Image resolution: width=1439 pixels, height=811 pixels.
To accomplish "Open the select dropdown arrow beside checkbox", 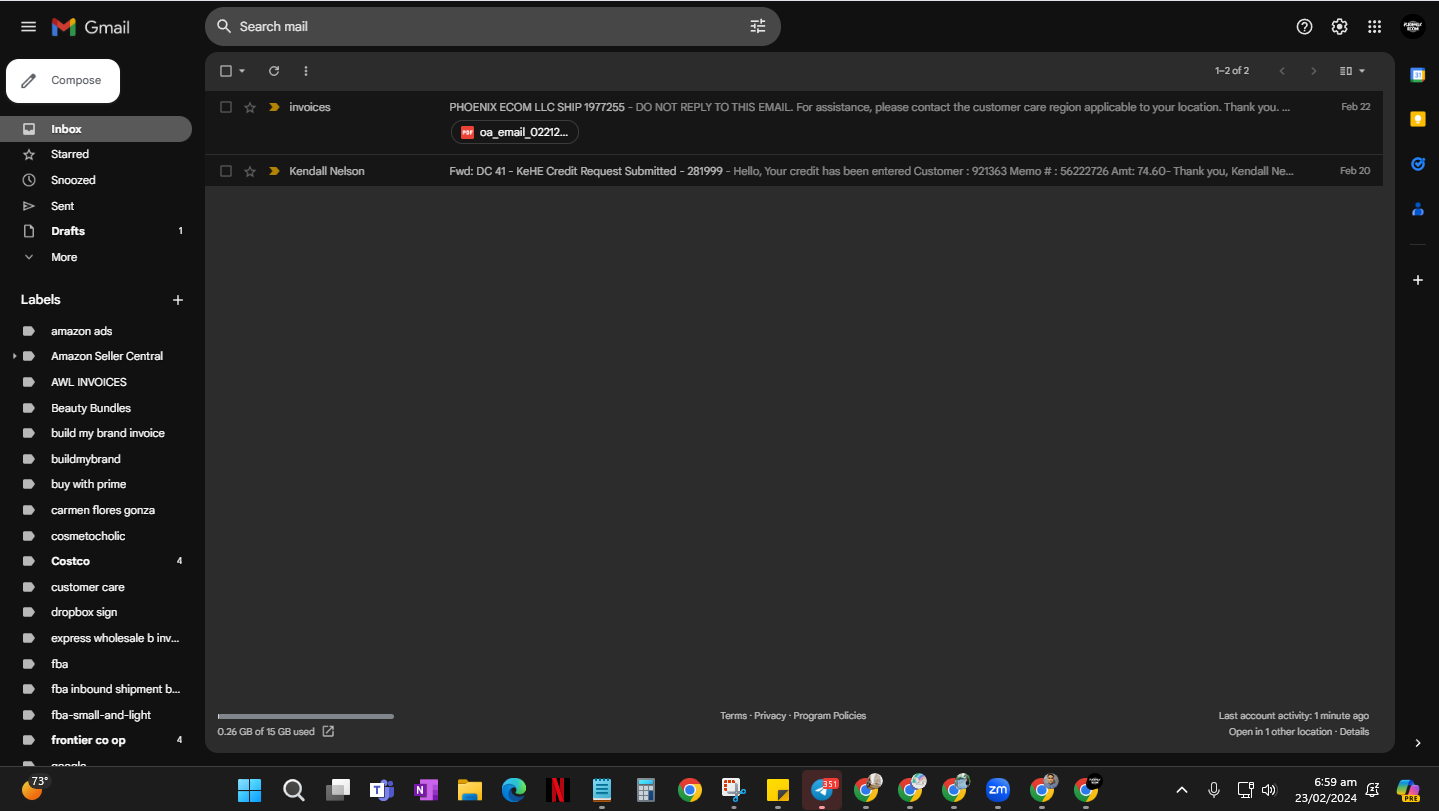I will (x=242, y=71).
